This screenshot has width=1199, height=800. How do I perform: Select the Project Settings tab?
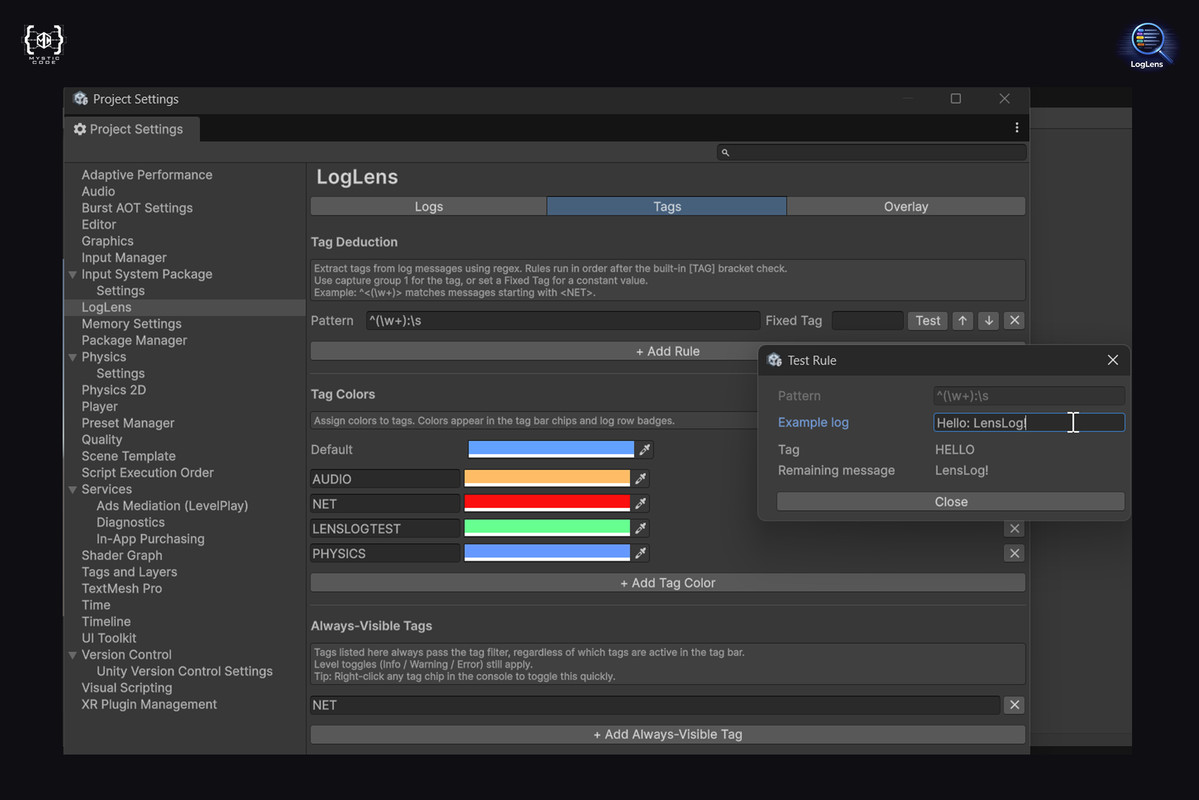click(x=131, y=129)
